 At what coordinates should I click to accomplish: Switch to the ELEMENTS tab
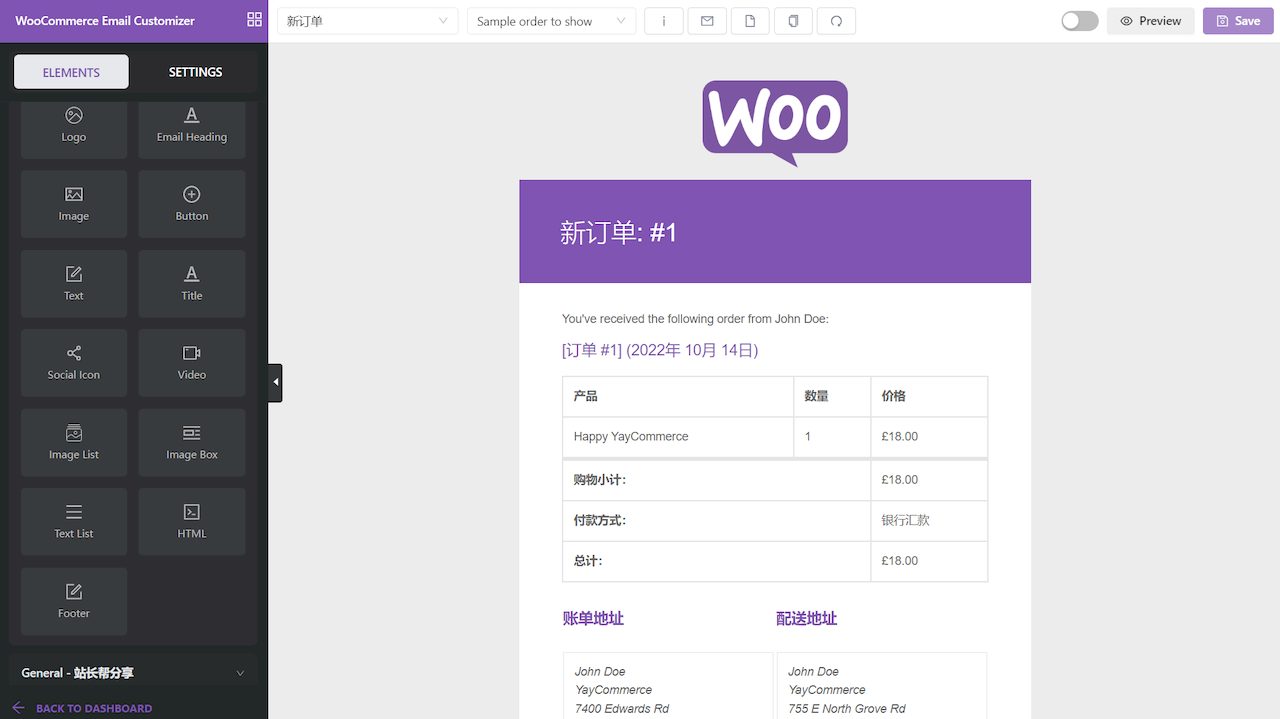[x=71, y=72]
